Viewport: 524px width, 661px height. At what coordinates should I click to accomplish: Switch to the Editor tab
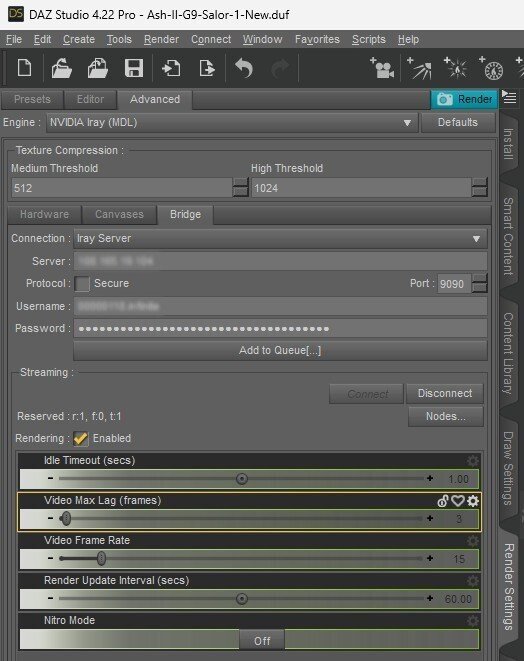(x=90, y=99)
